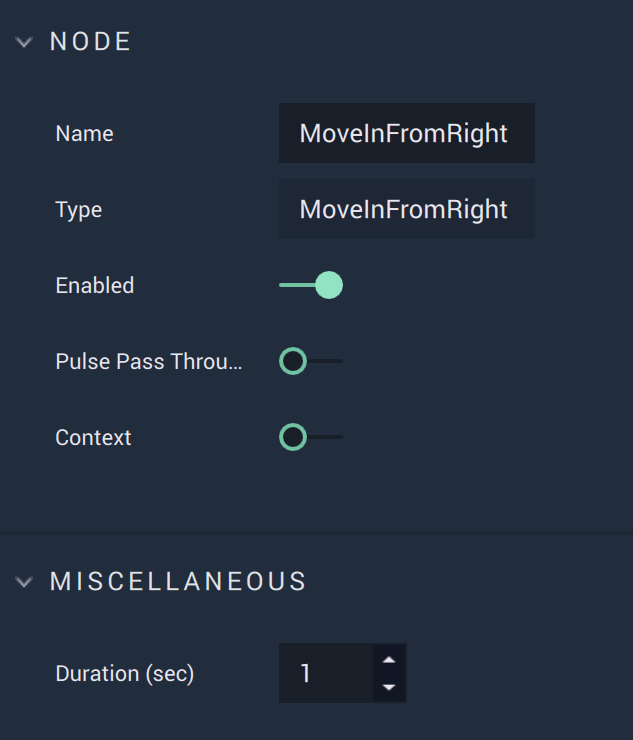Collapse the NODE section chevron
Image resolution: width=633 pixels, height=740 pixels.
[24, 42]
